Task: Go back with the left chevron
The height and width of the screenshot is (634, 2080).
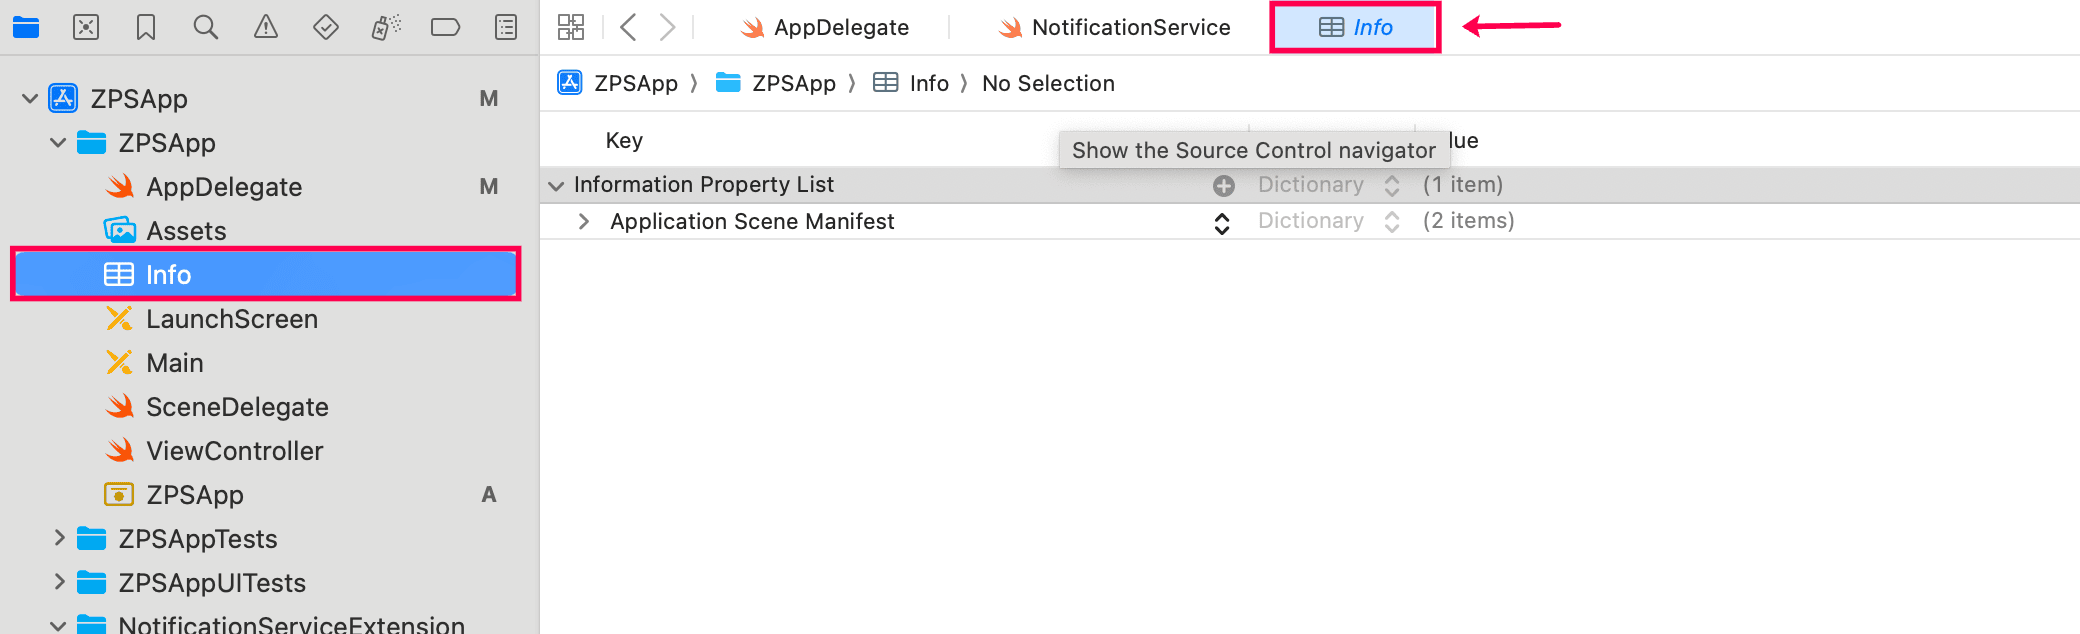Action: pyautogui.click(x=628, y=27)
